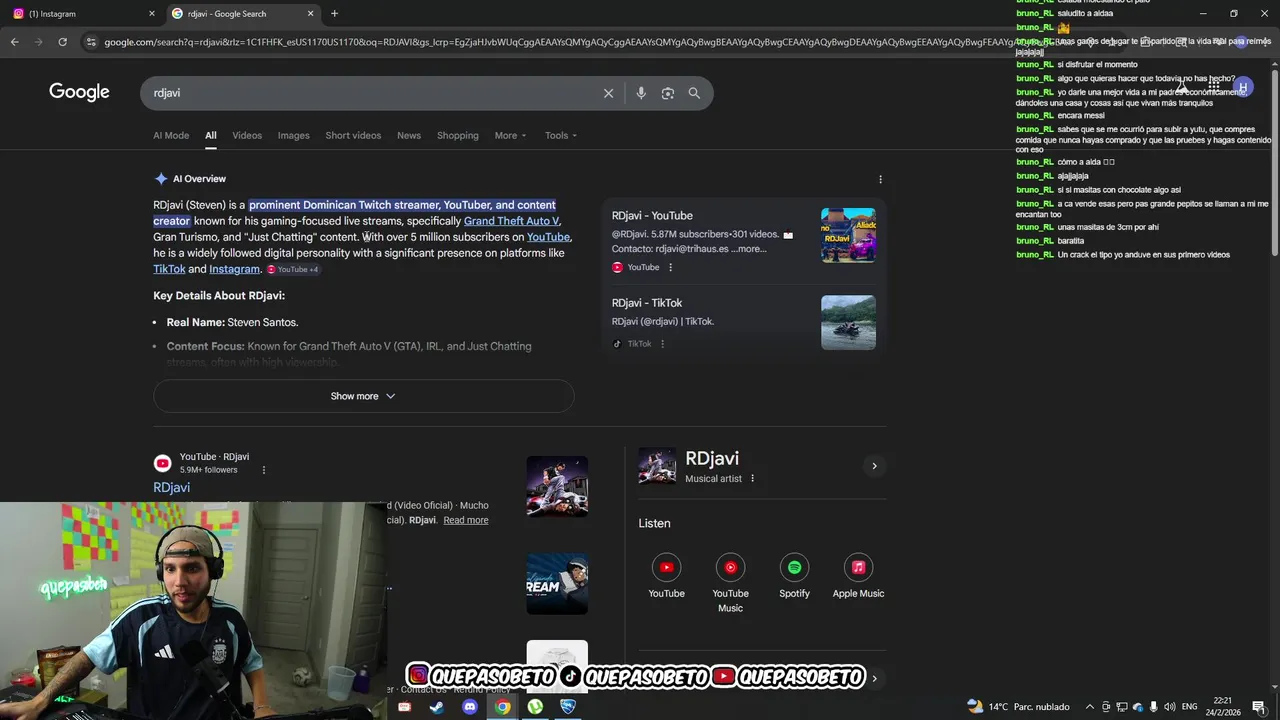Screen dimensions: 1280x720
Task: Focus the Google search input field
Action: click(370, 93)
